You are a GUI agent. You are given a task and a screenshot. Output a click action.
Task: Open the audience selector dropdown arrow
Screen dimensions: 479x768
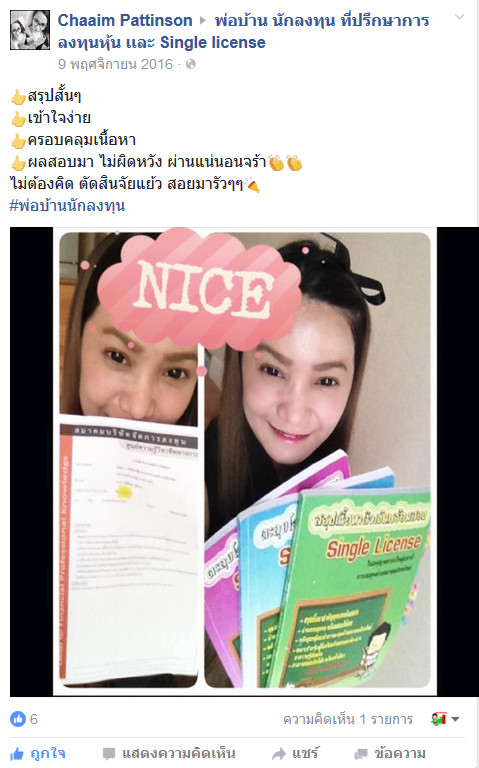tap(455, 720)
